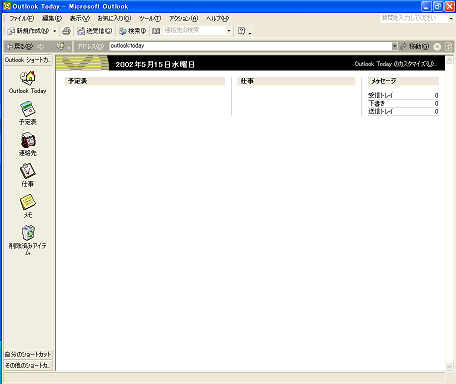The image size is (456, 384).
Task: Click the vertical scrollbar down arrow
Action: click(x=449, y=366)
